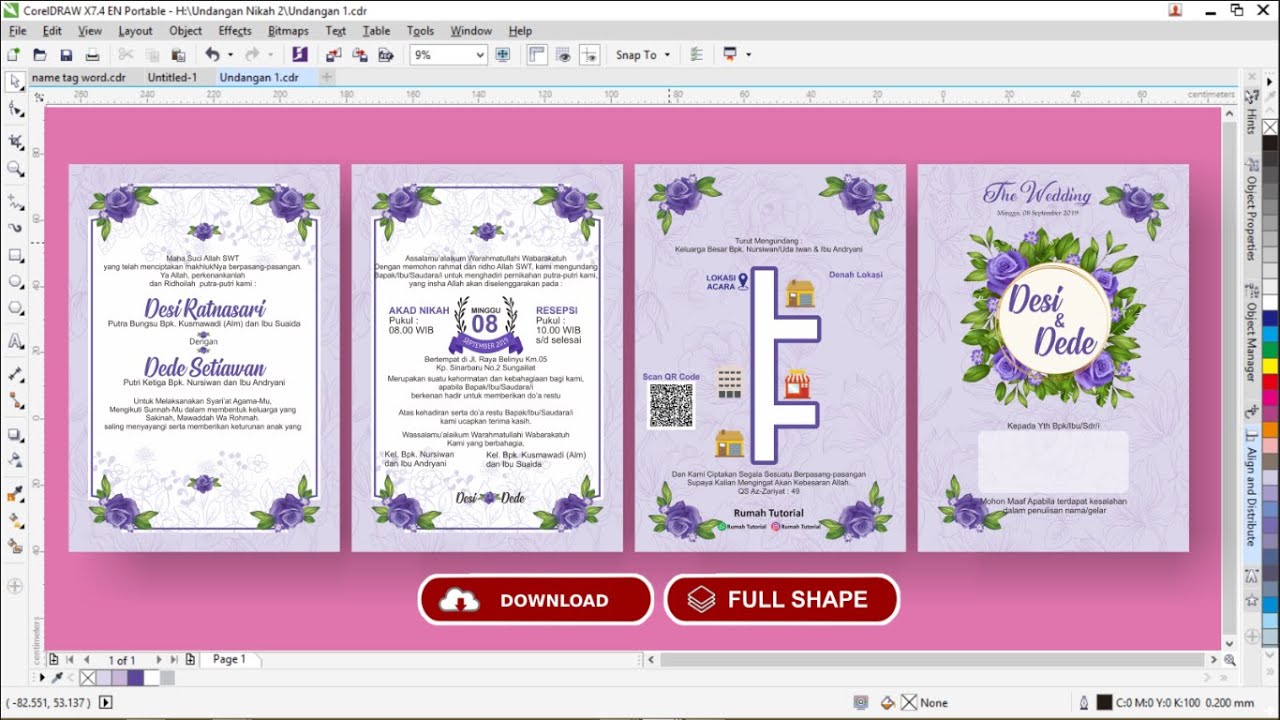Click the New document icon
1280x720 pixels.
coord(14,55)
